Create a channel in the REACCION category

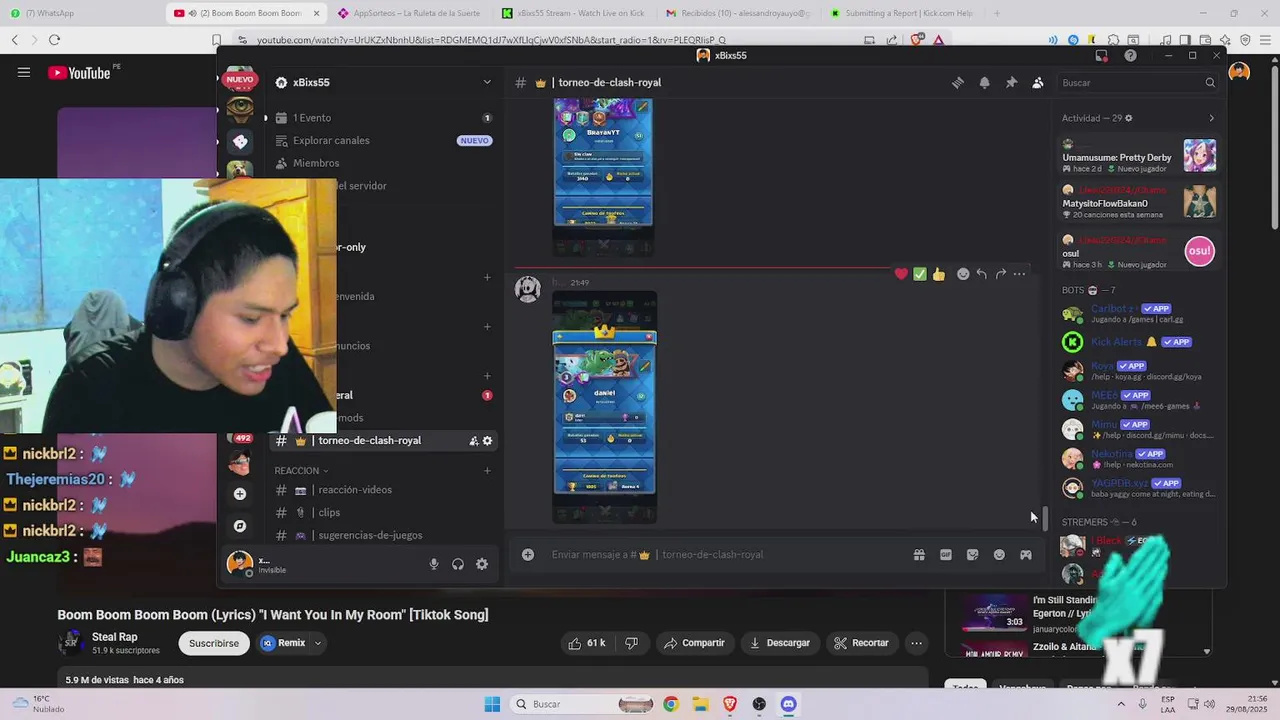click(x=487, y=471)
